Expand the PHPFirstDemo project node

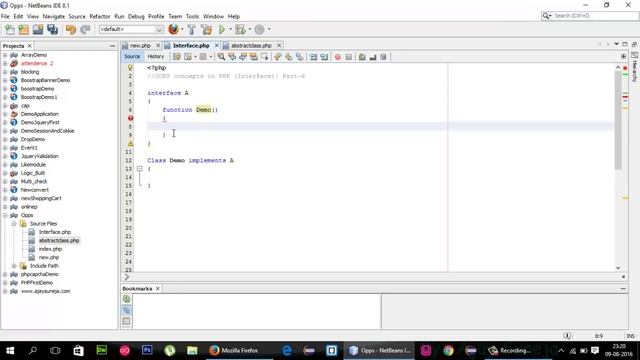click(5, 282)
